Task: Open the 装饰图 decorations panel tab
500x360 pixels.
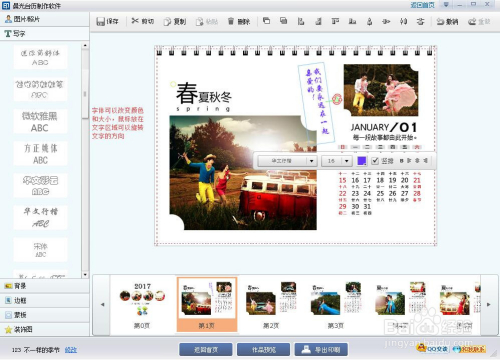Action: 45,329
